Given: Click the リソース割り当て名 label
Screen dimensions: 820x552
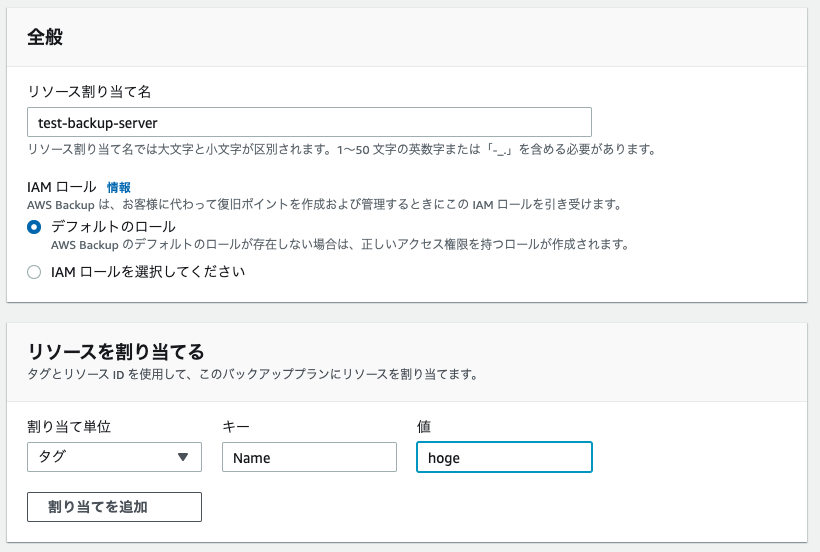Looking at the screenshot, I should (x=89, y=92).
